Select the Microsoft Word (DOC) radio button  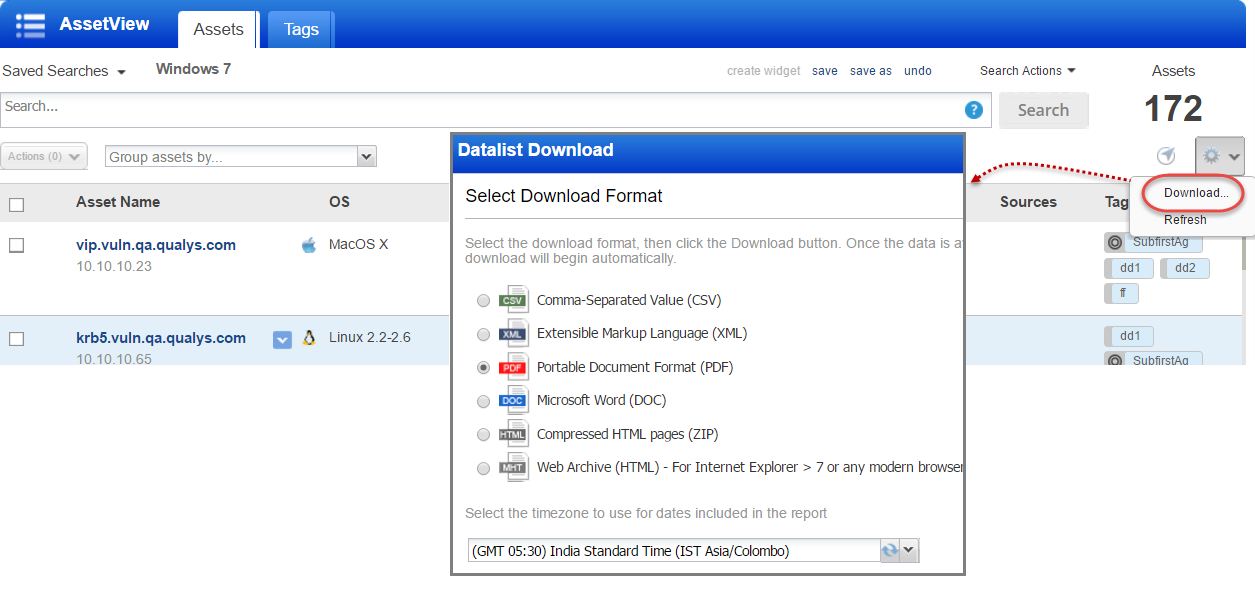tap(484, 401)
